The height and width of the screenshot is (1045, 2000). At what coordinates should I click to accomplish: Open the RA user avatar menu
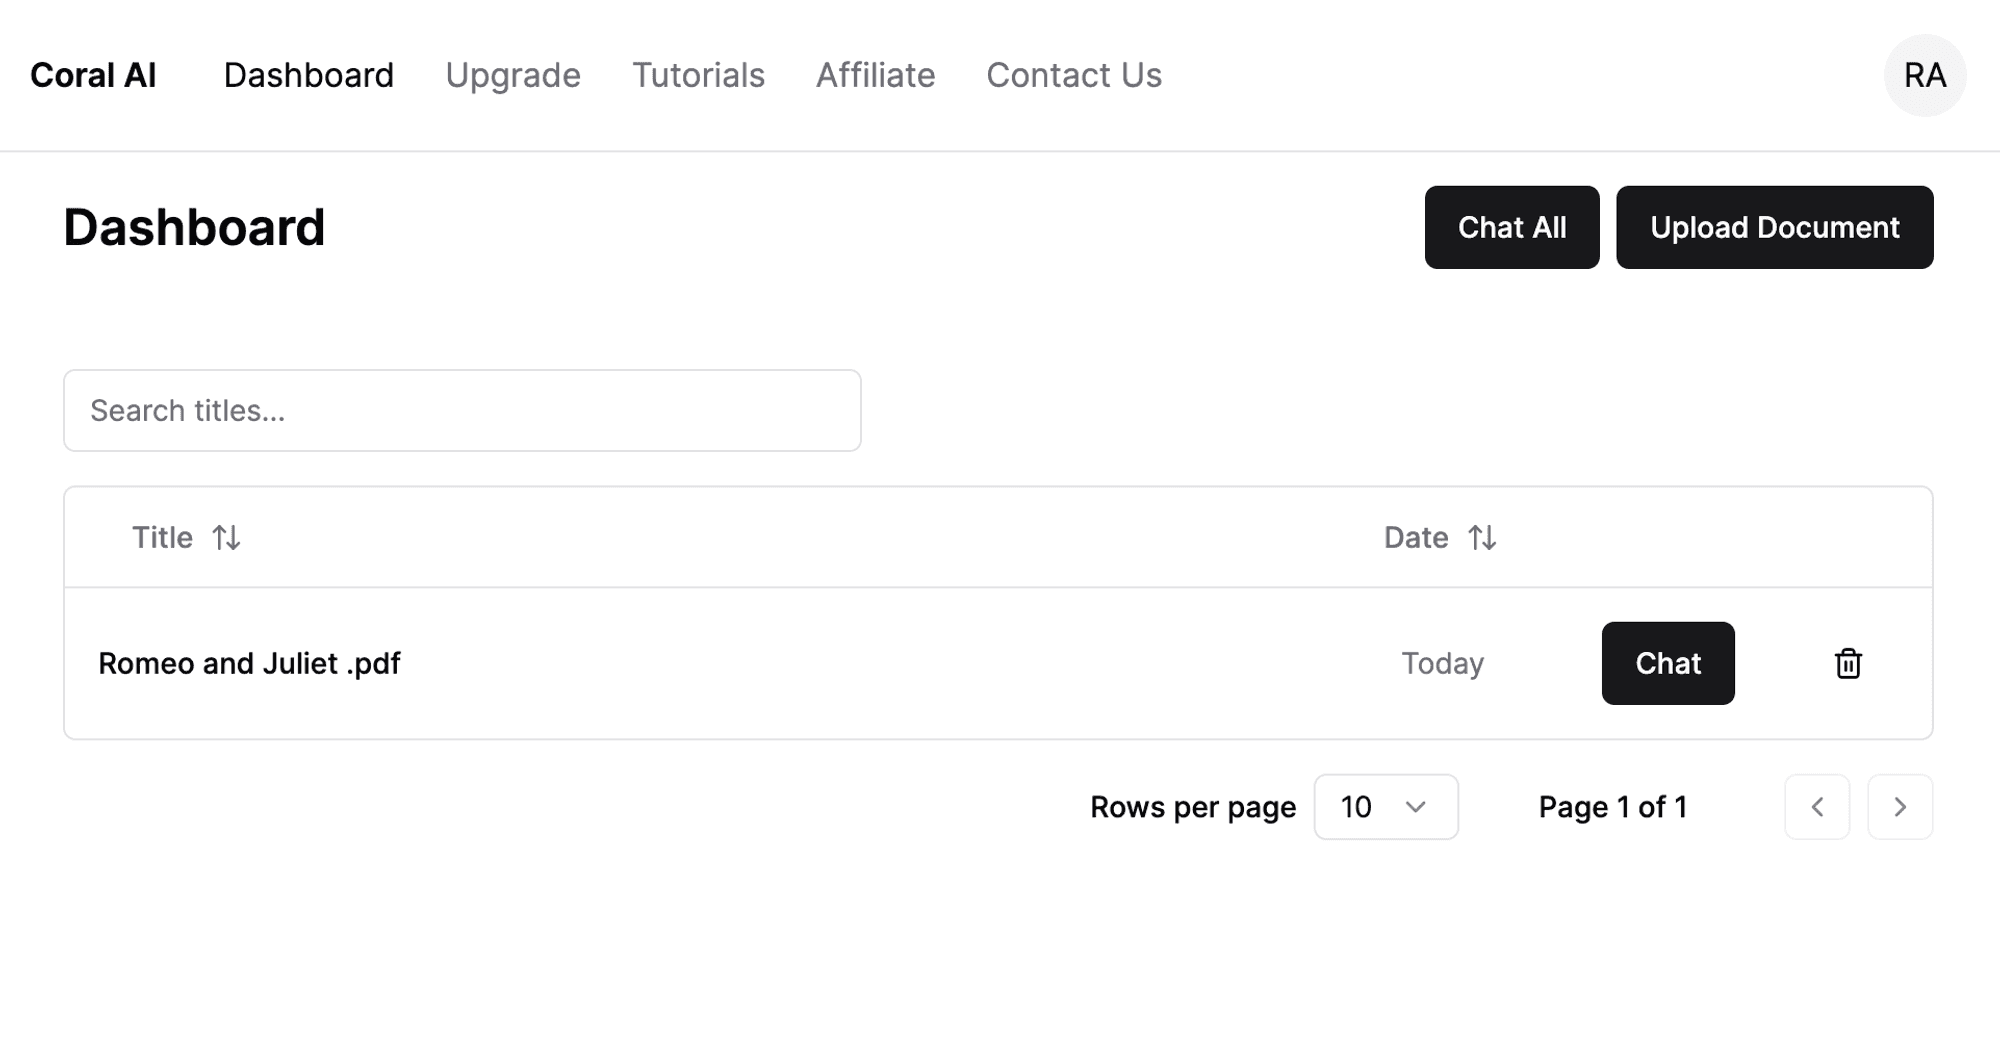pyautogui.click(x=1924, y=75)
